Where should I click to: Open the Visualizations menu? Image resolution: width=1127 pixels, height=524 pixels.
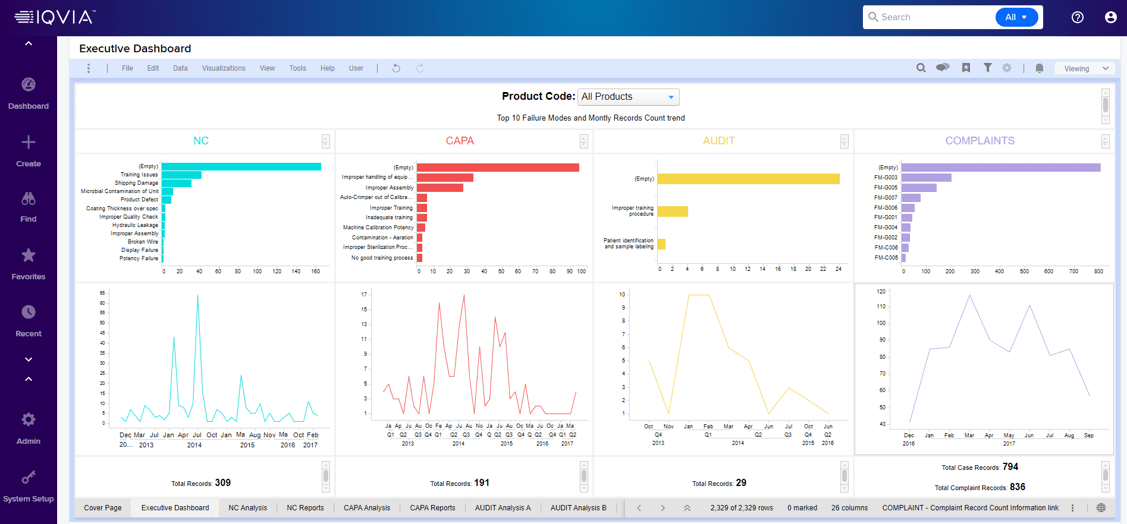pyautogui.click(x=224, y=68)
